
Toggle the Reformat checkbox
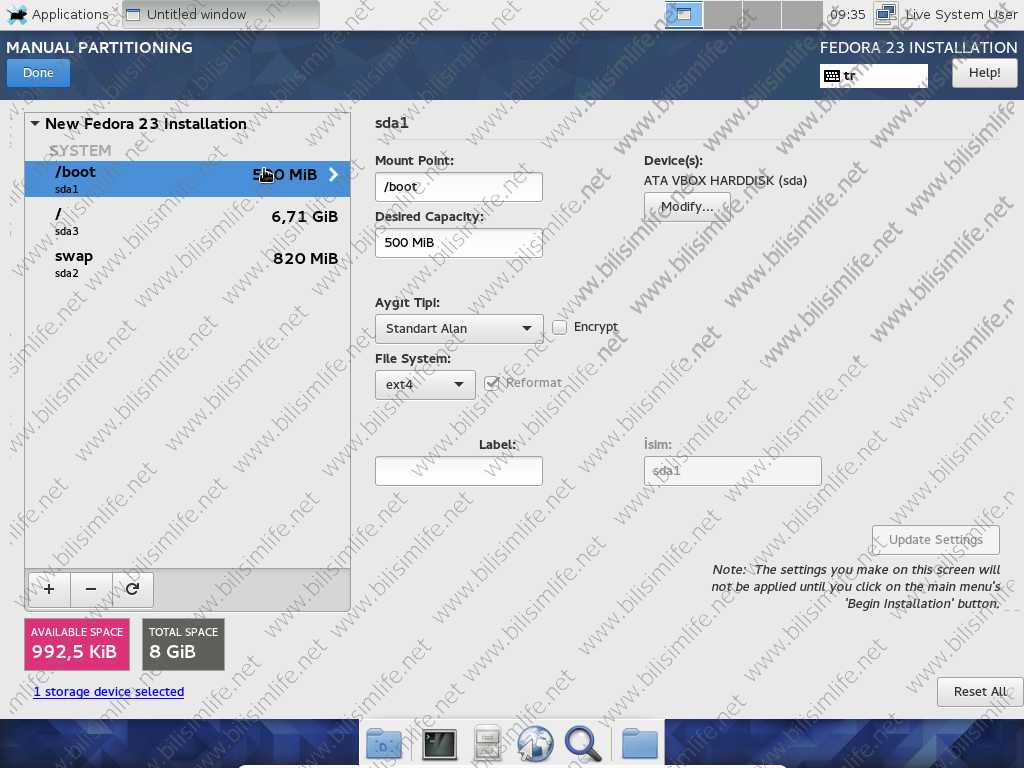coord(492,383)
